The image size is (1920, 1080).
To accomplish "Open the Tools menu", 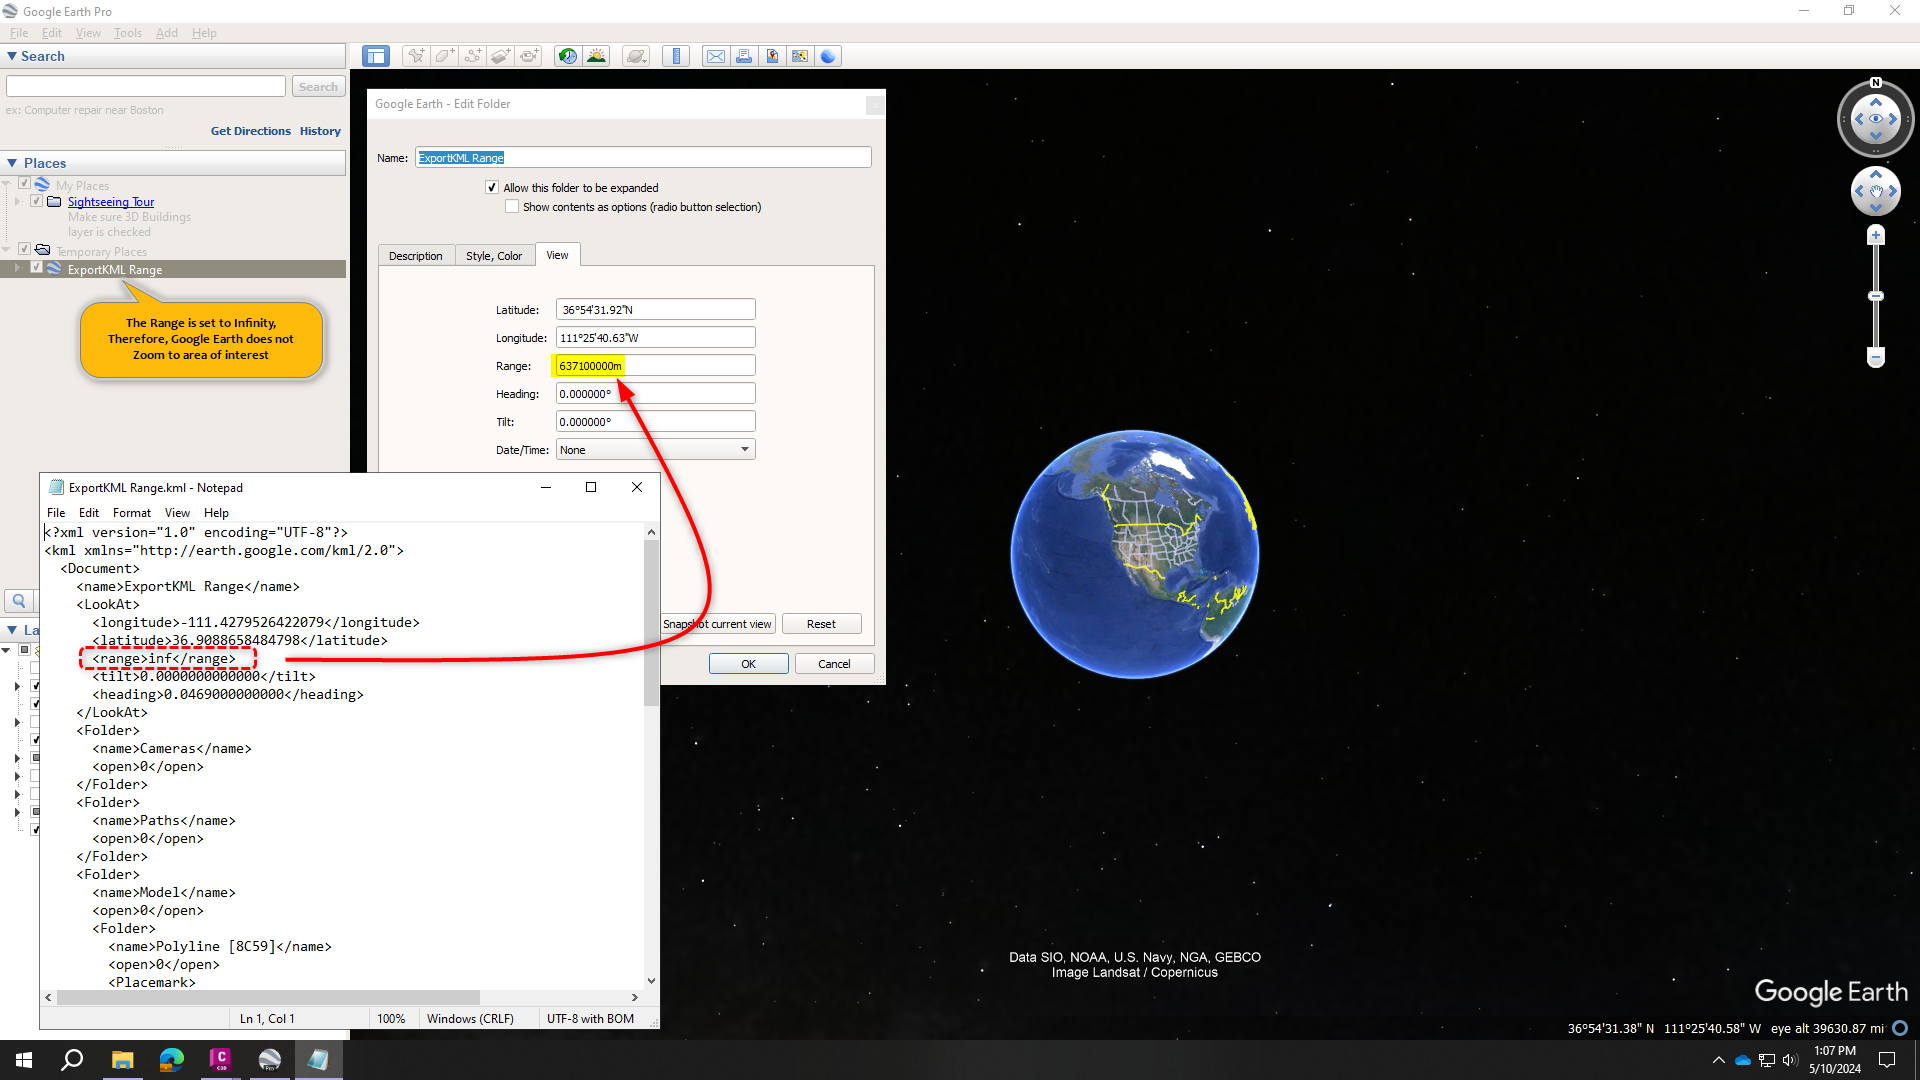I will 127,32.
